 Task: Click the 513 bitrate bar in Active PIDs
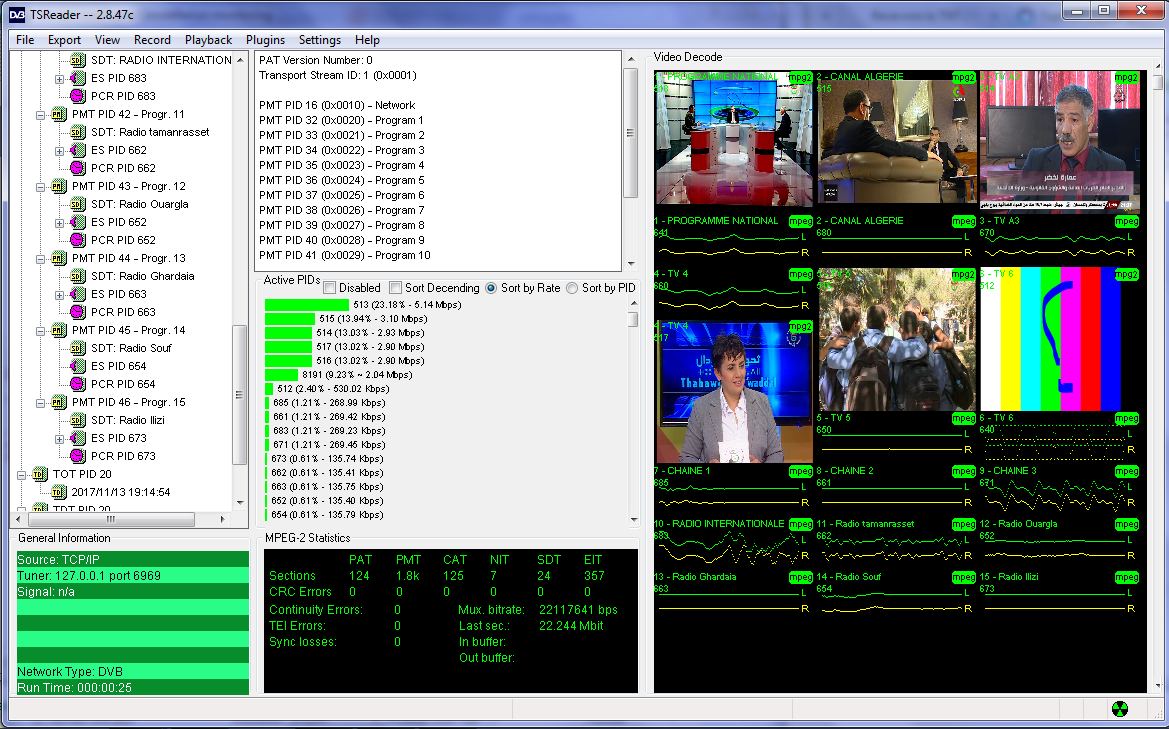(x=307, y=305)
